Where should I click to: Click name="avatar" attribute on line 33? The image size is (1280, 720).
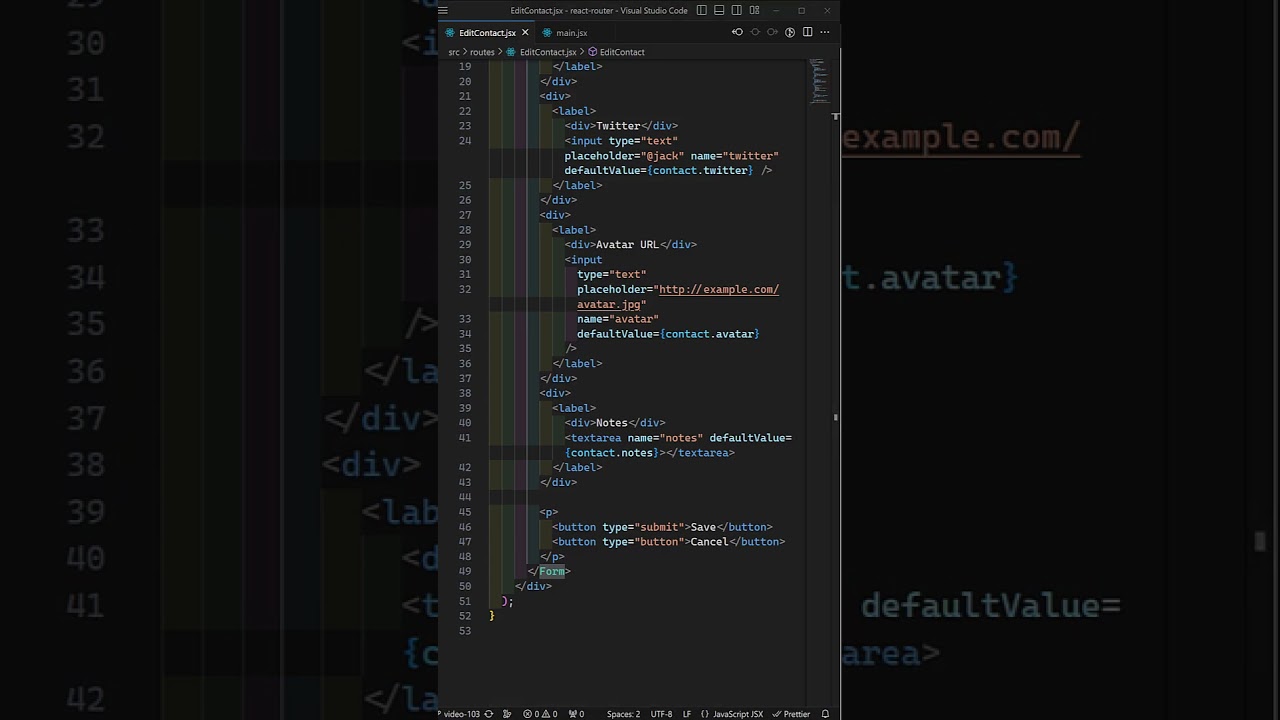coord(618,319)
